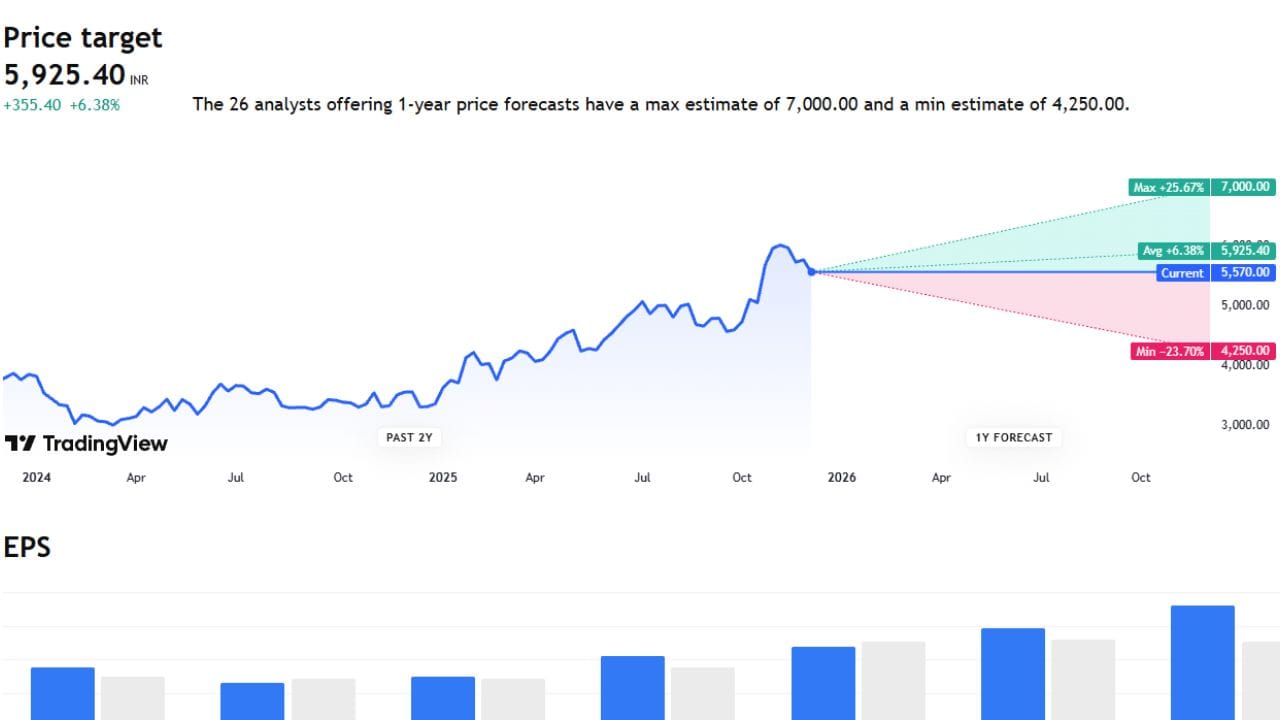The height and width of the screenshot is (720, 1280).
Task: Click the 2025 label on the time axis
Action: [442, 478]
